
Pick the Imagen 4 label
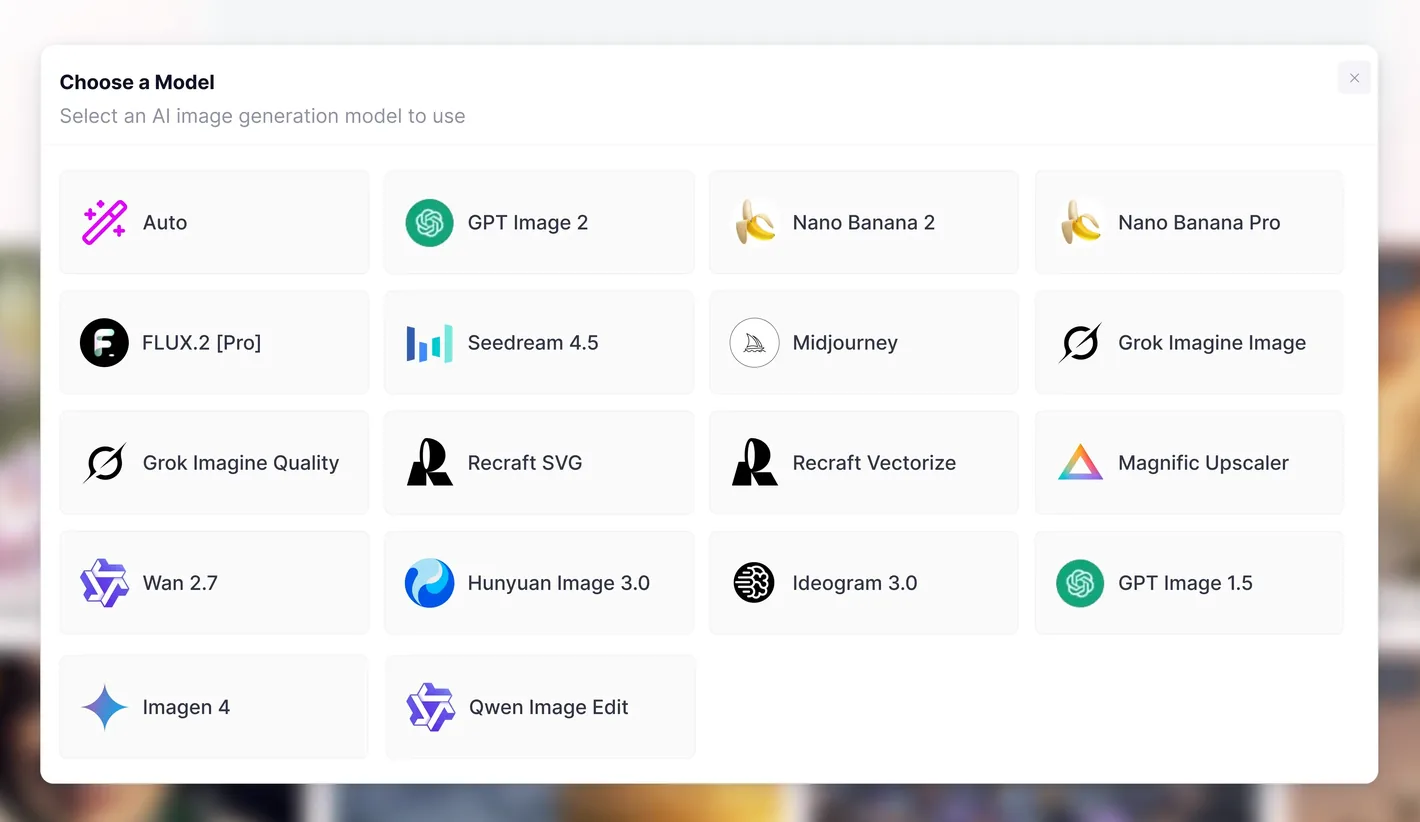point(186,707)
